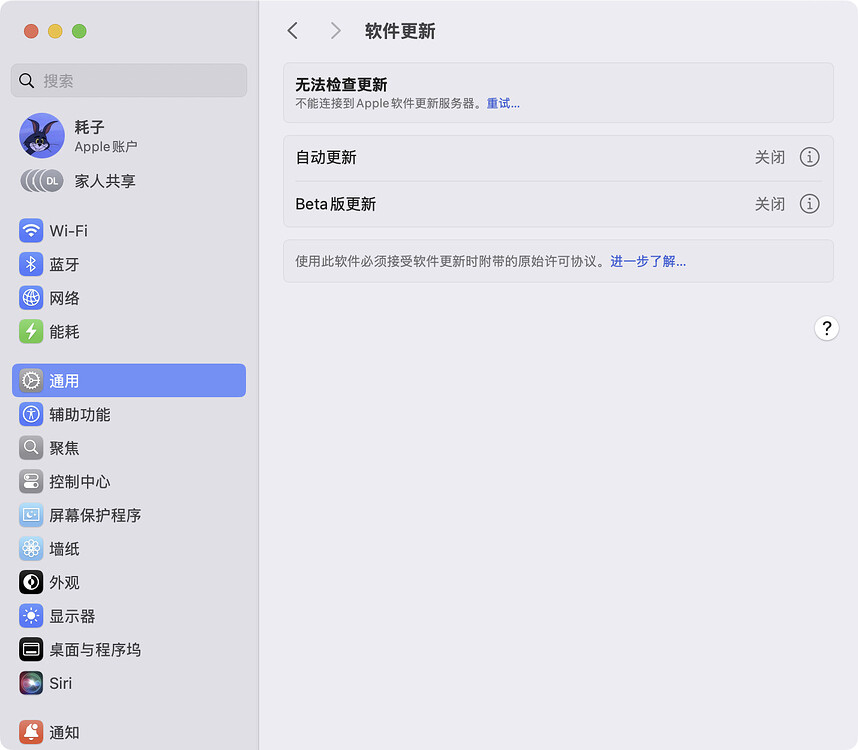Viewport: 858px width, 750px height.
Task: Click the 重试 link to retry update check
Action: [x=503, y=103]
